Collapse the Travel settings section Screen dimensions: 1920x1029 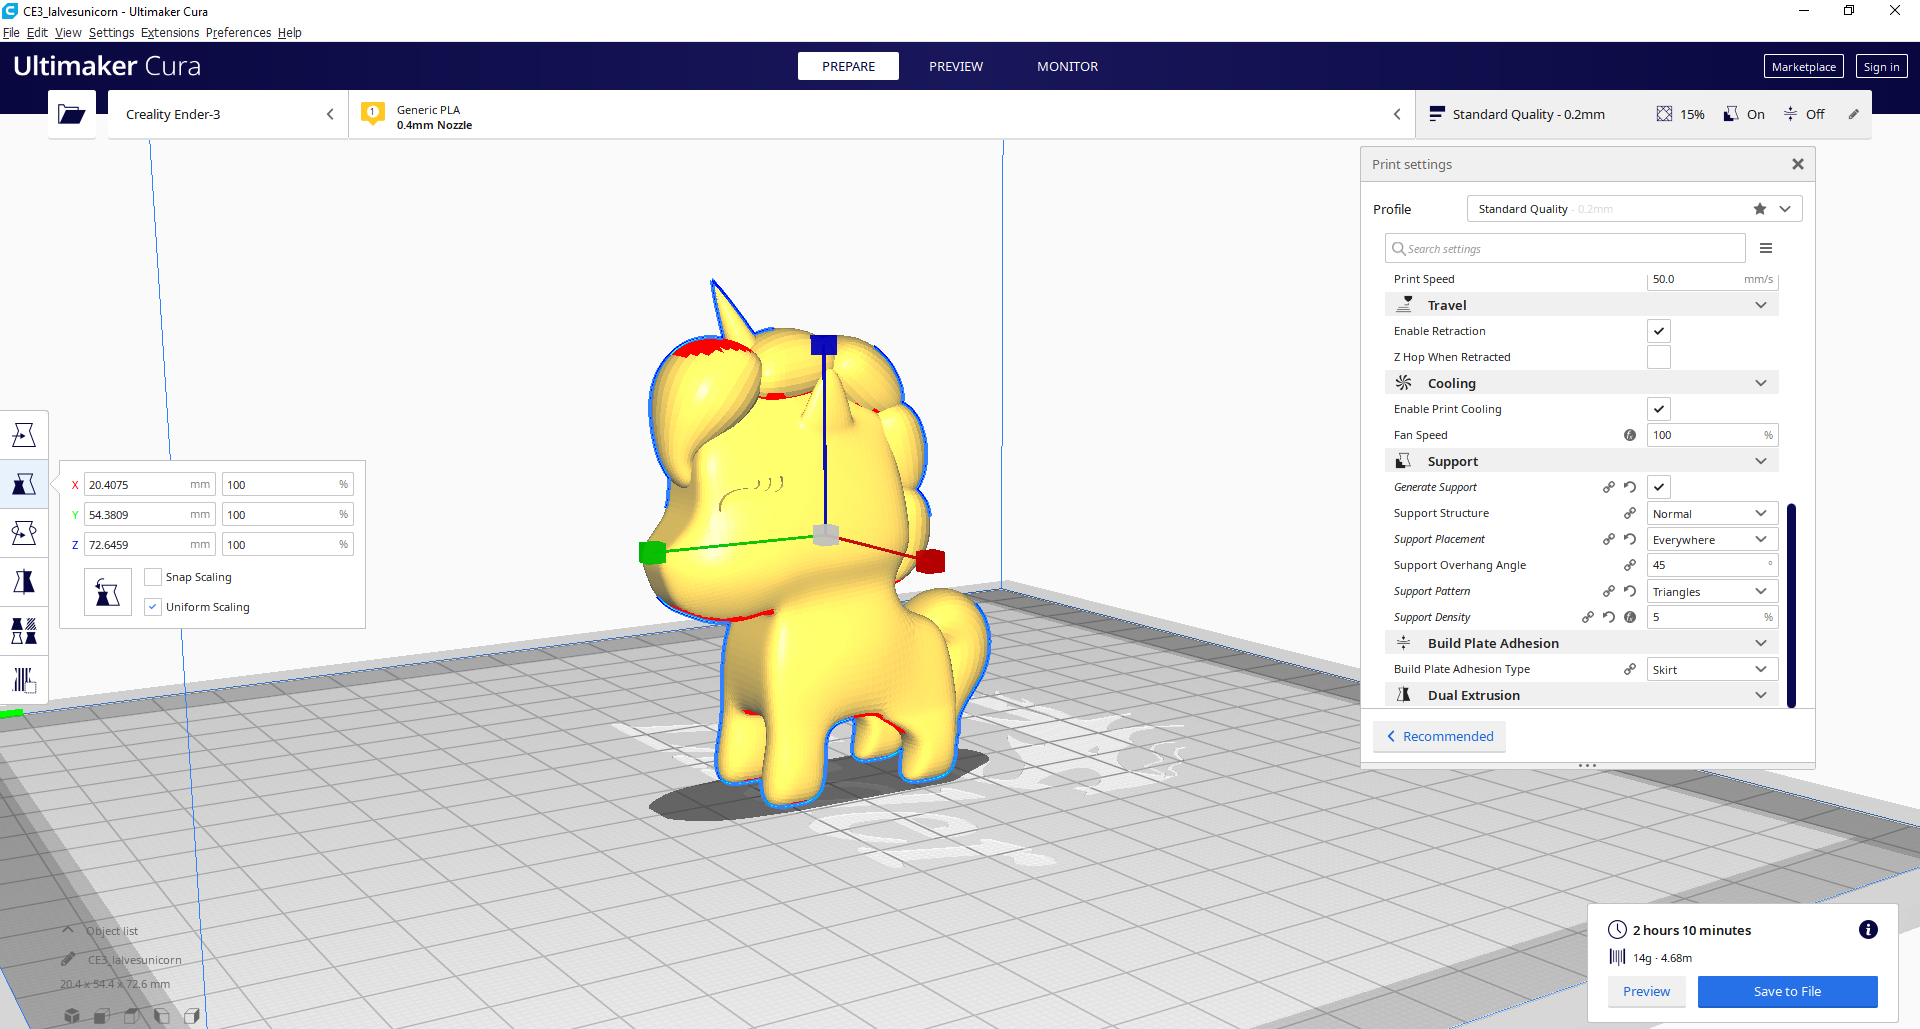pyautogui.click(x=1582, y=305)
